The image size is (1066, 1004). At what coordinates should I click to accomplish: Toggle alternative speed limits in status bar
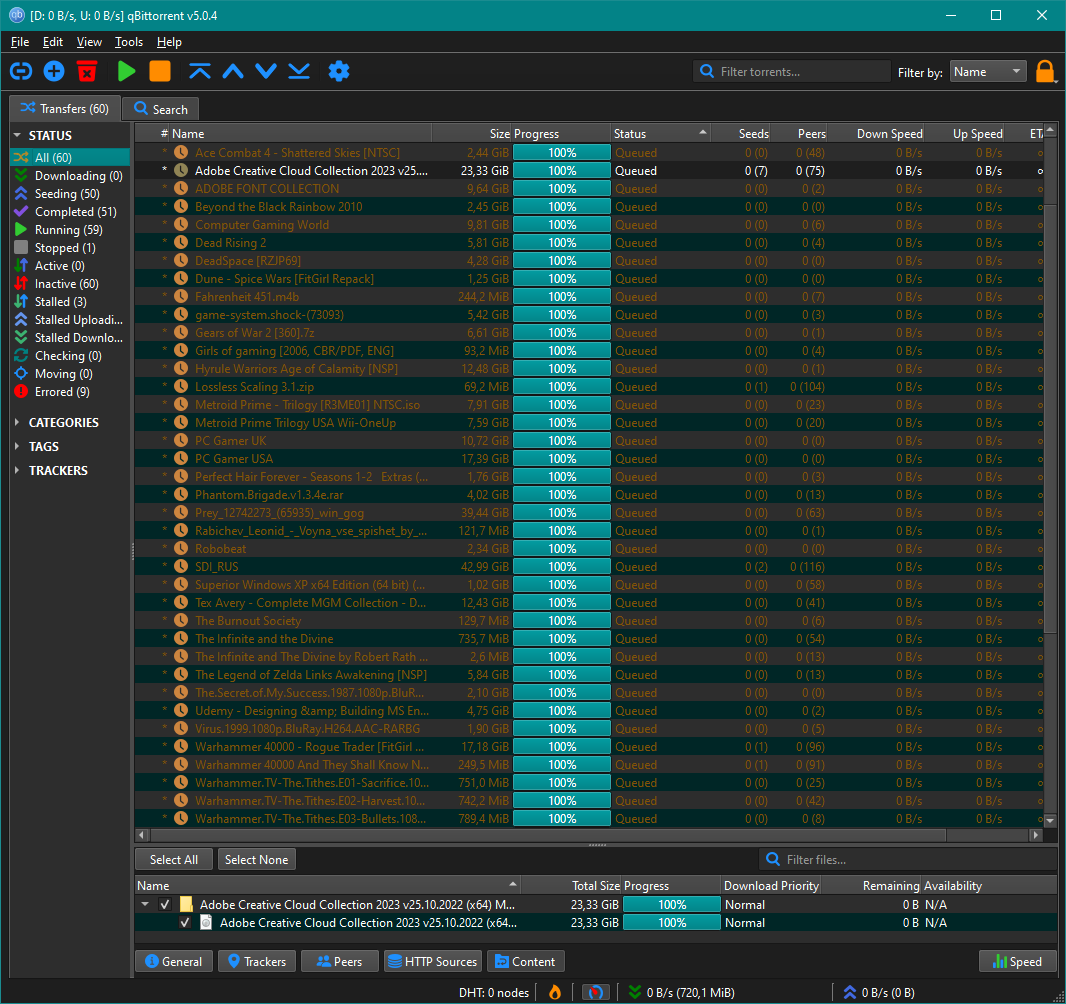click(x=595, y=992)
